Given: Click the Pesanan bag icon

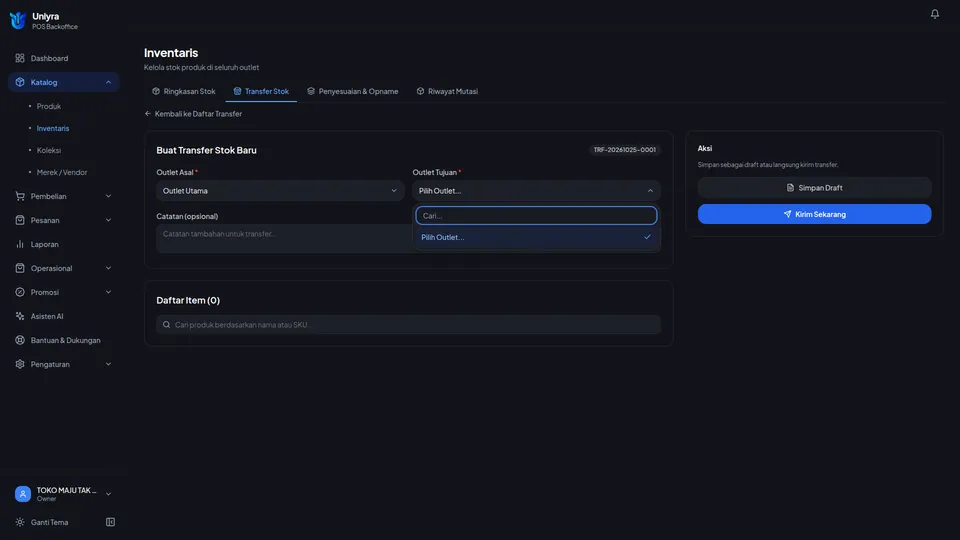Looking at the screenshot, I should point(20,220).
